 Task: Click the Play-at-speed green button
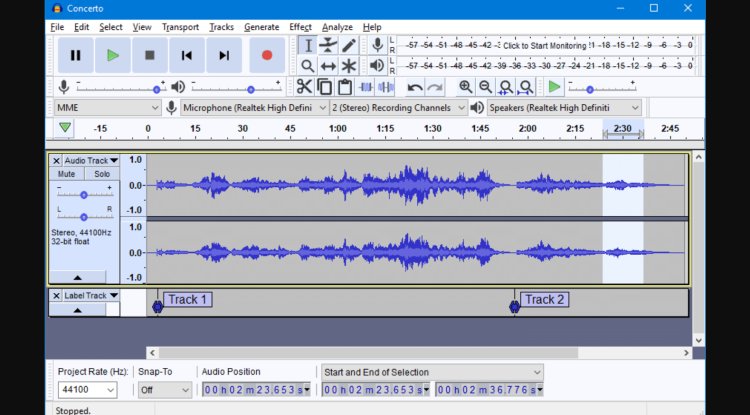[554, 87]
